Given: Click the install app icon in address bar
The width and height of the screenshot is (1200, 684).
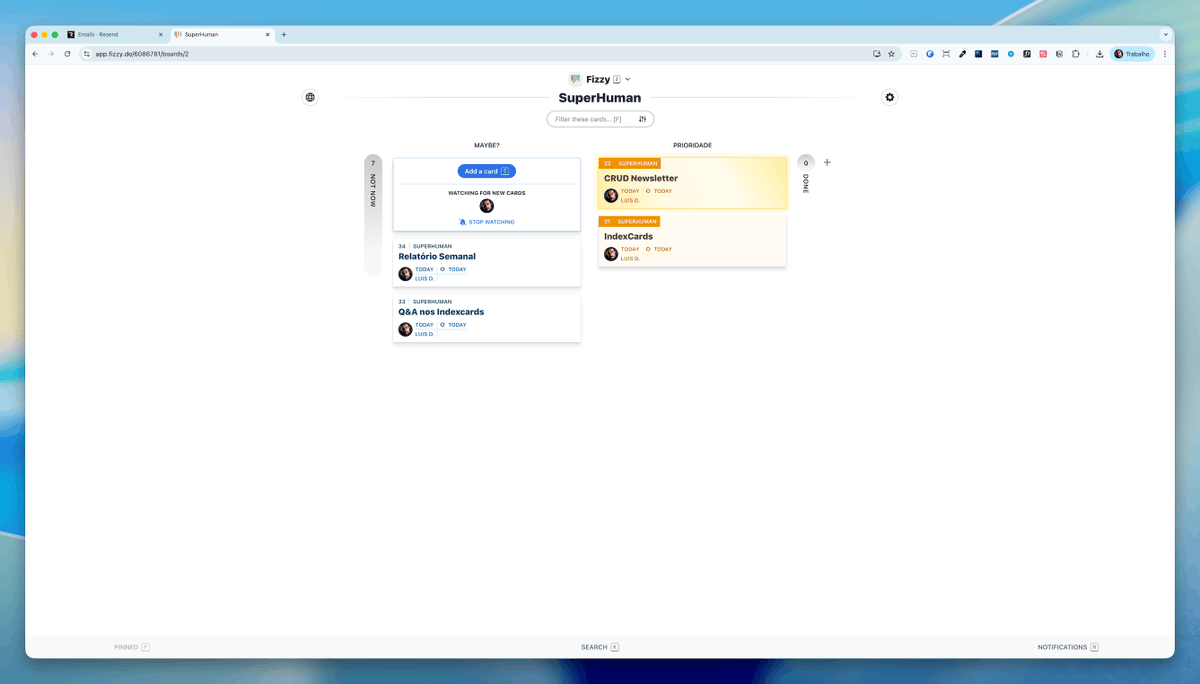Looking at the screenshot, I should [x=877, y=54].
